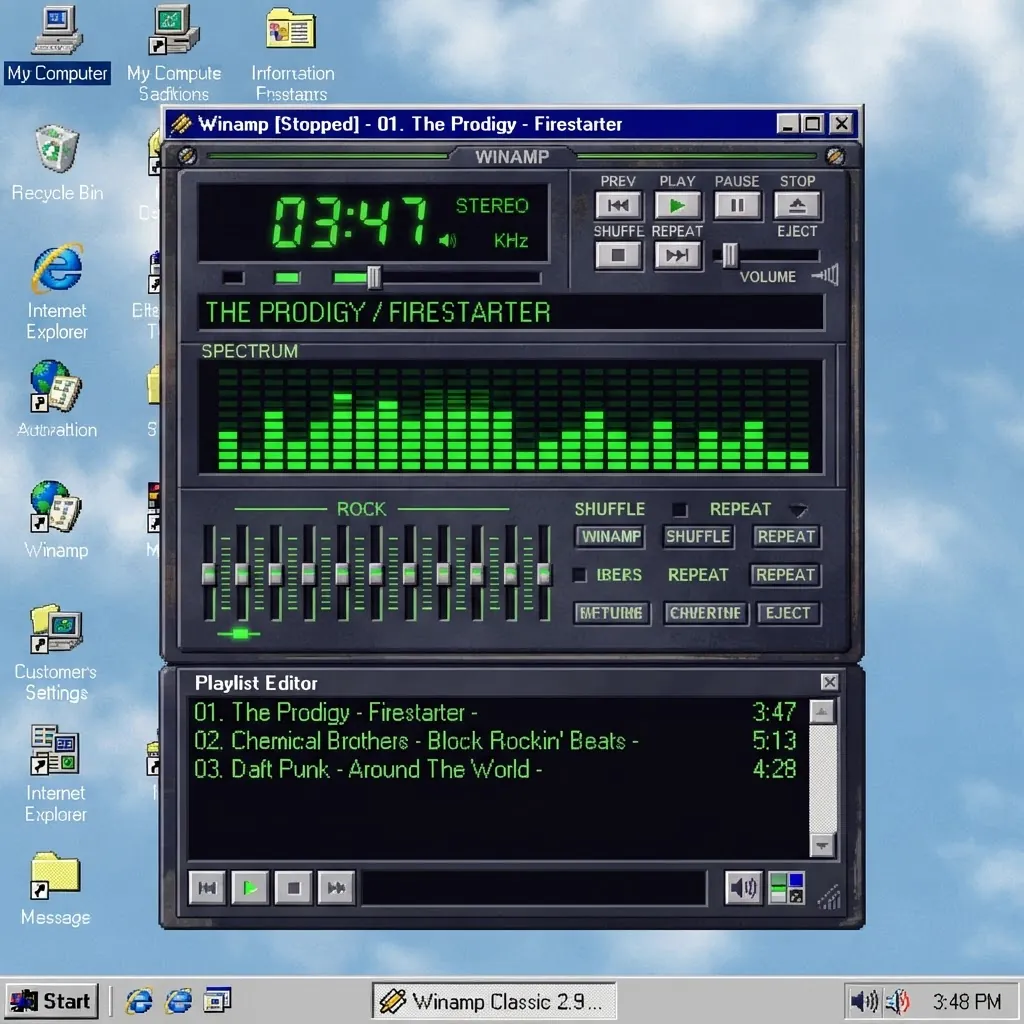Open the Winamp desktop shortcut
This screenshot has height=1024, width=1024.
(x=56, y=520)
